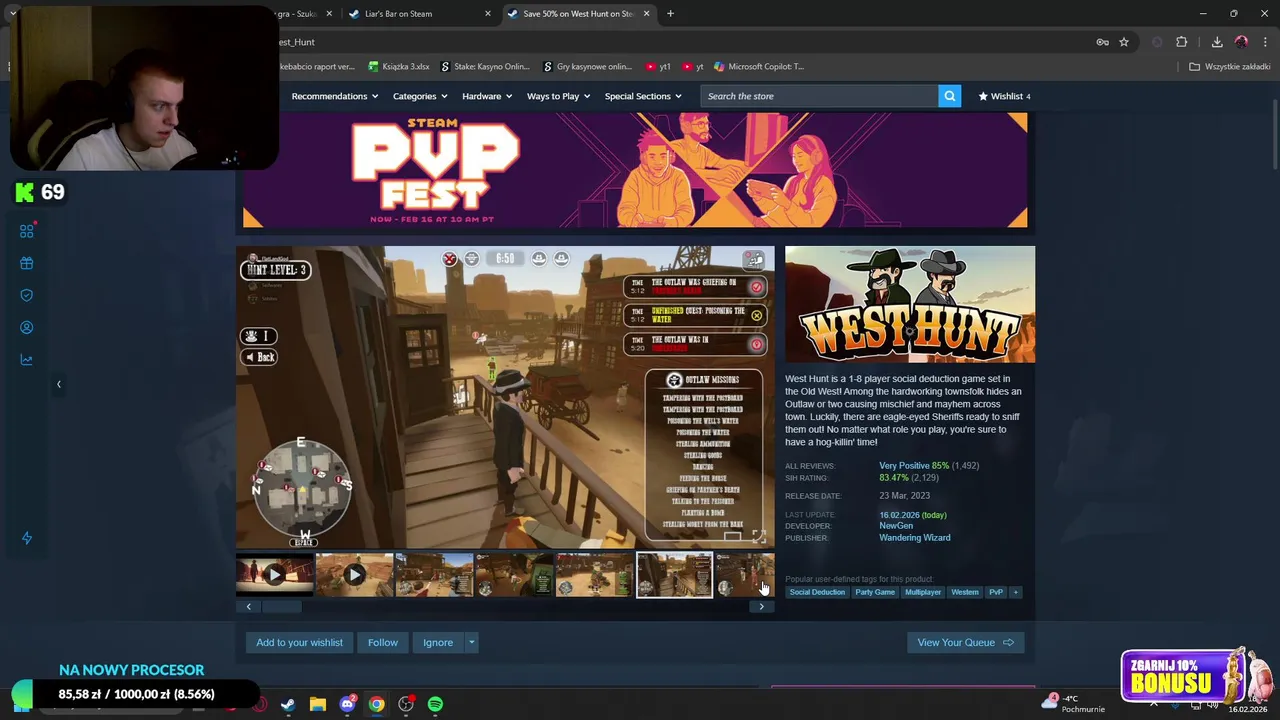The image size is (1280, 720).
Task: Open the Chrome profile avatar
Action: [1241, 42]
